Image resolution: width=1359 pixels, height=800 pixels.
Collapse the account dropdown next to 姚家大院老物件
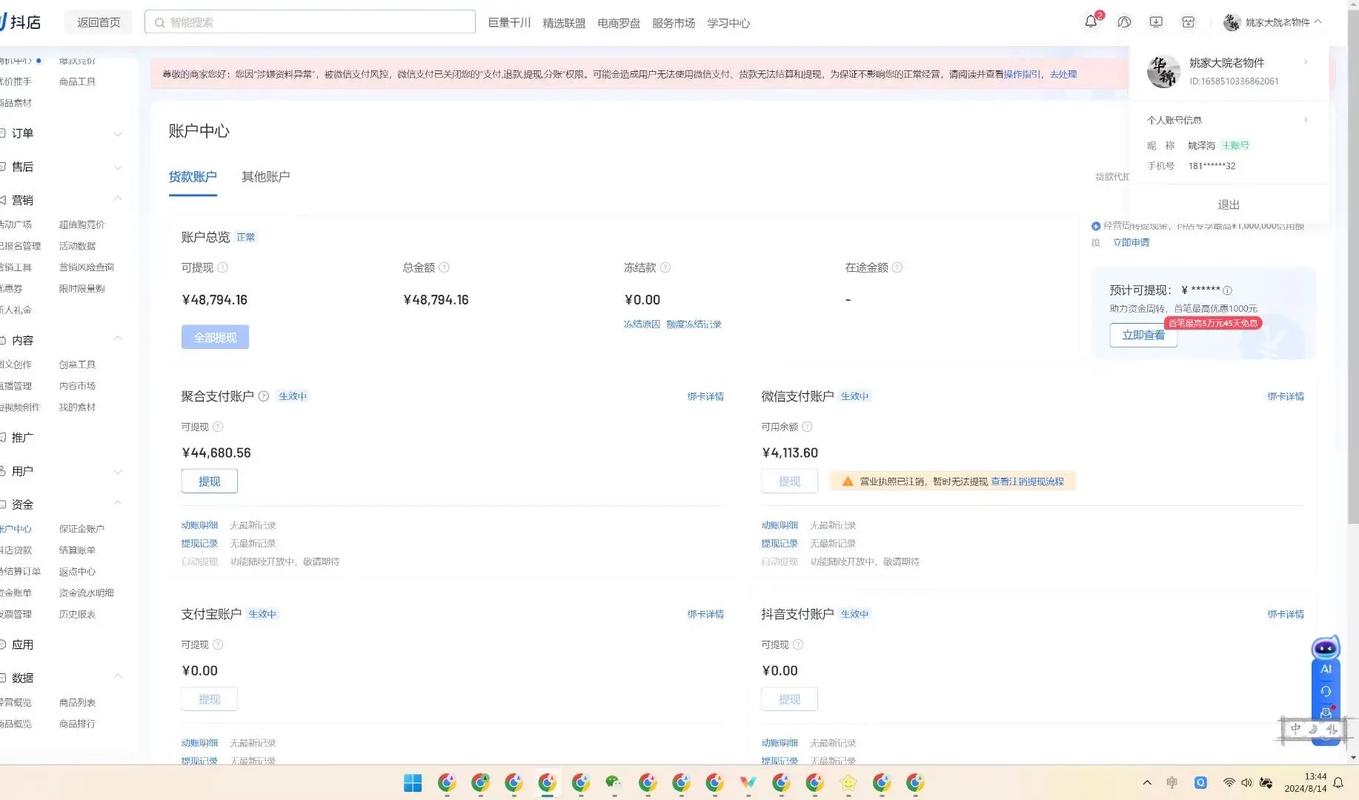[1318, 22]
